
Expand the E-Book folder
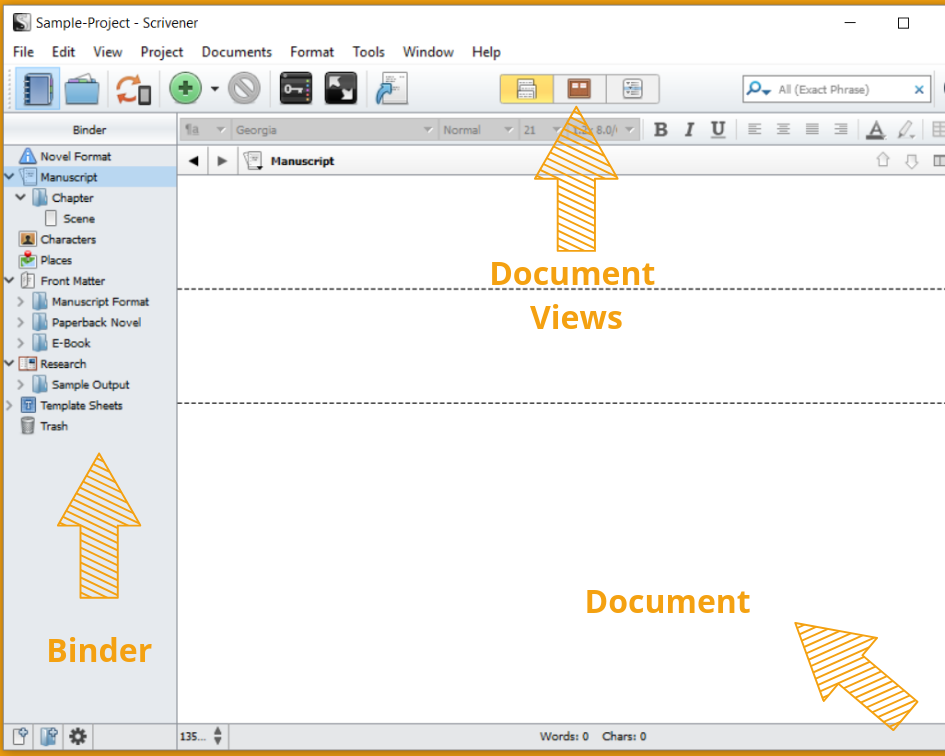20,343
